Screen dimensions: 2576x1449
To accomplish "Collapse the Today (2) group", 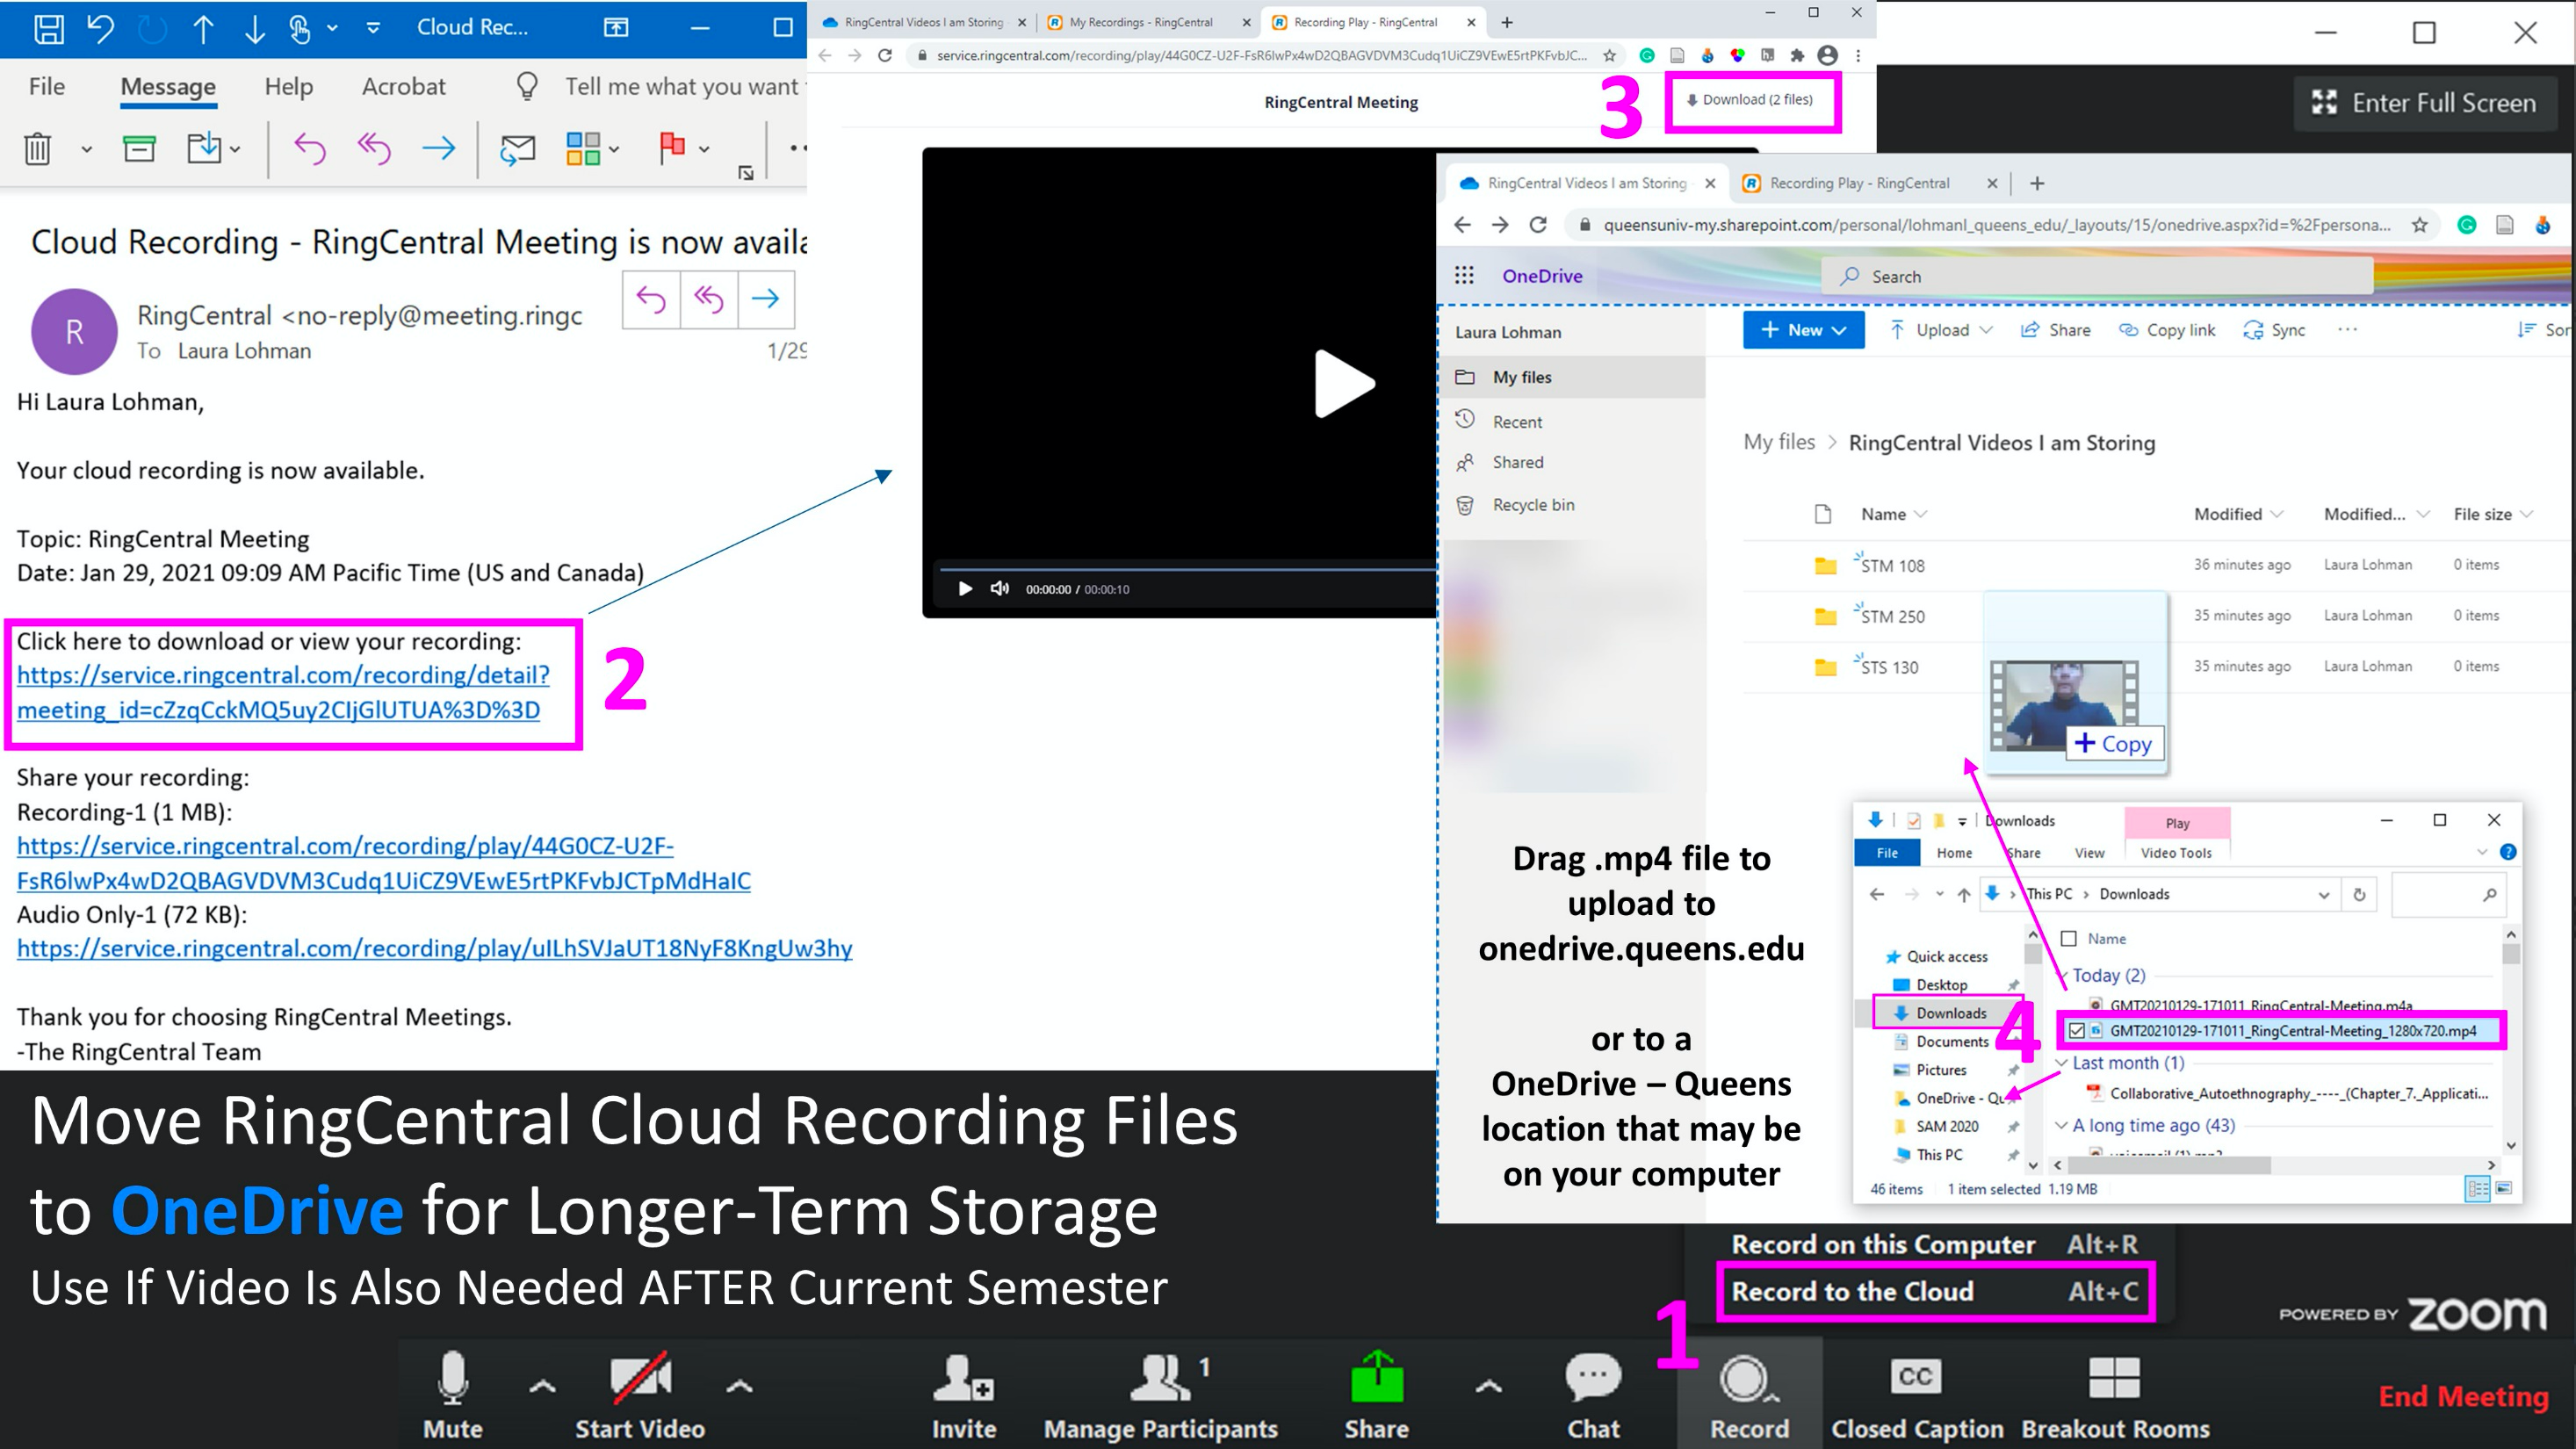I will (x=2061, y=975).
